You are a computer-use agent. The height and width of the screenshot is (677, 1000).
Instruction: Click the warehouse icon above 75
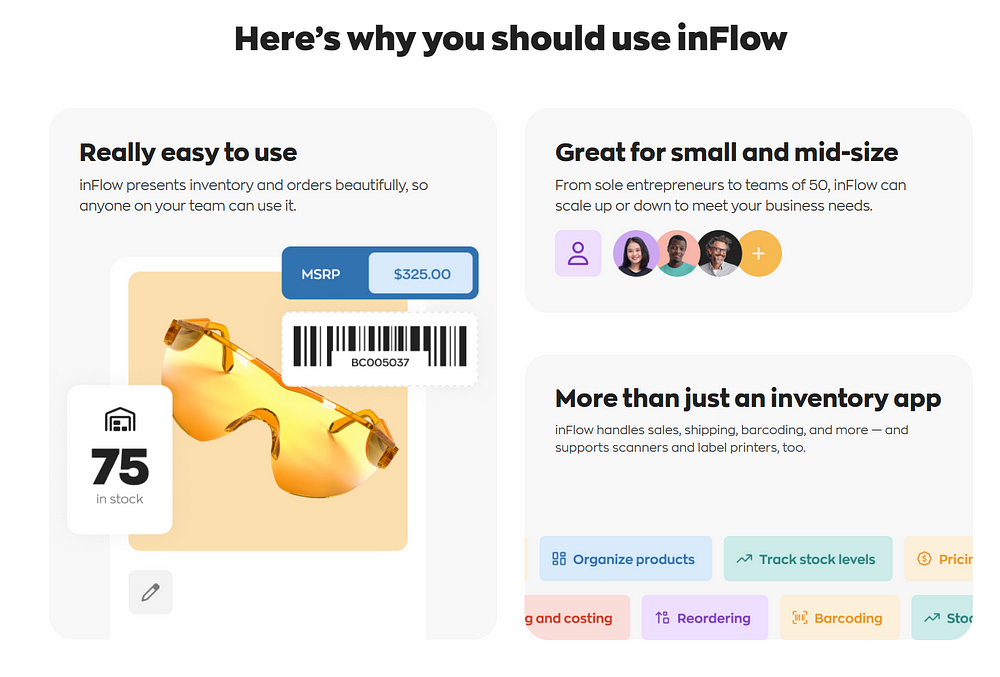(120, 420)
